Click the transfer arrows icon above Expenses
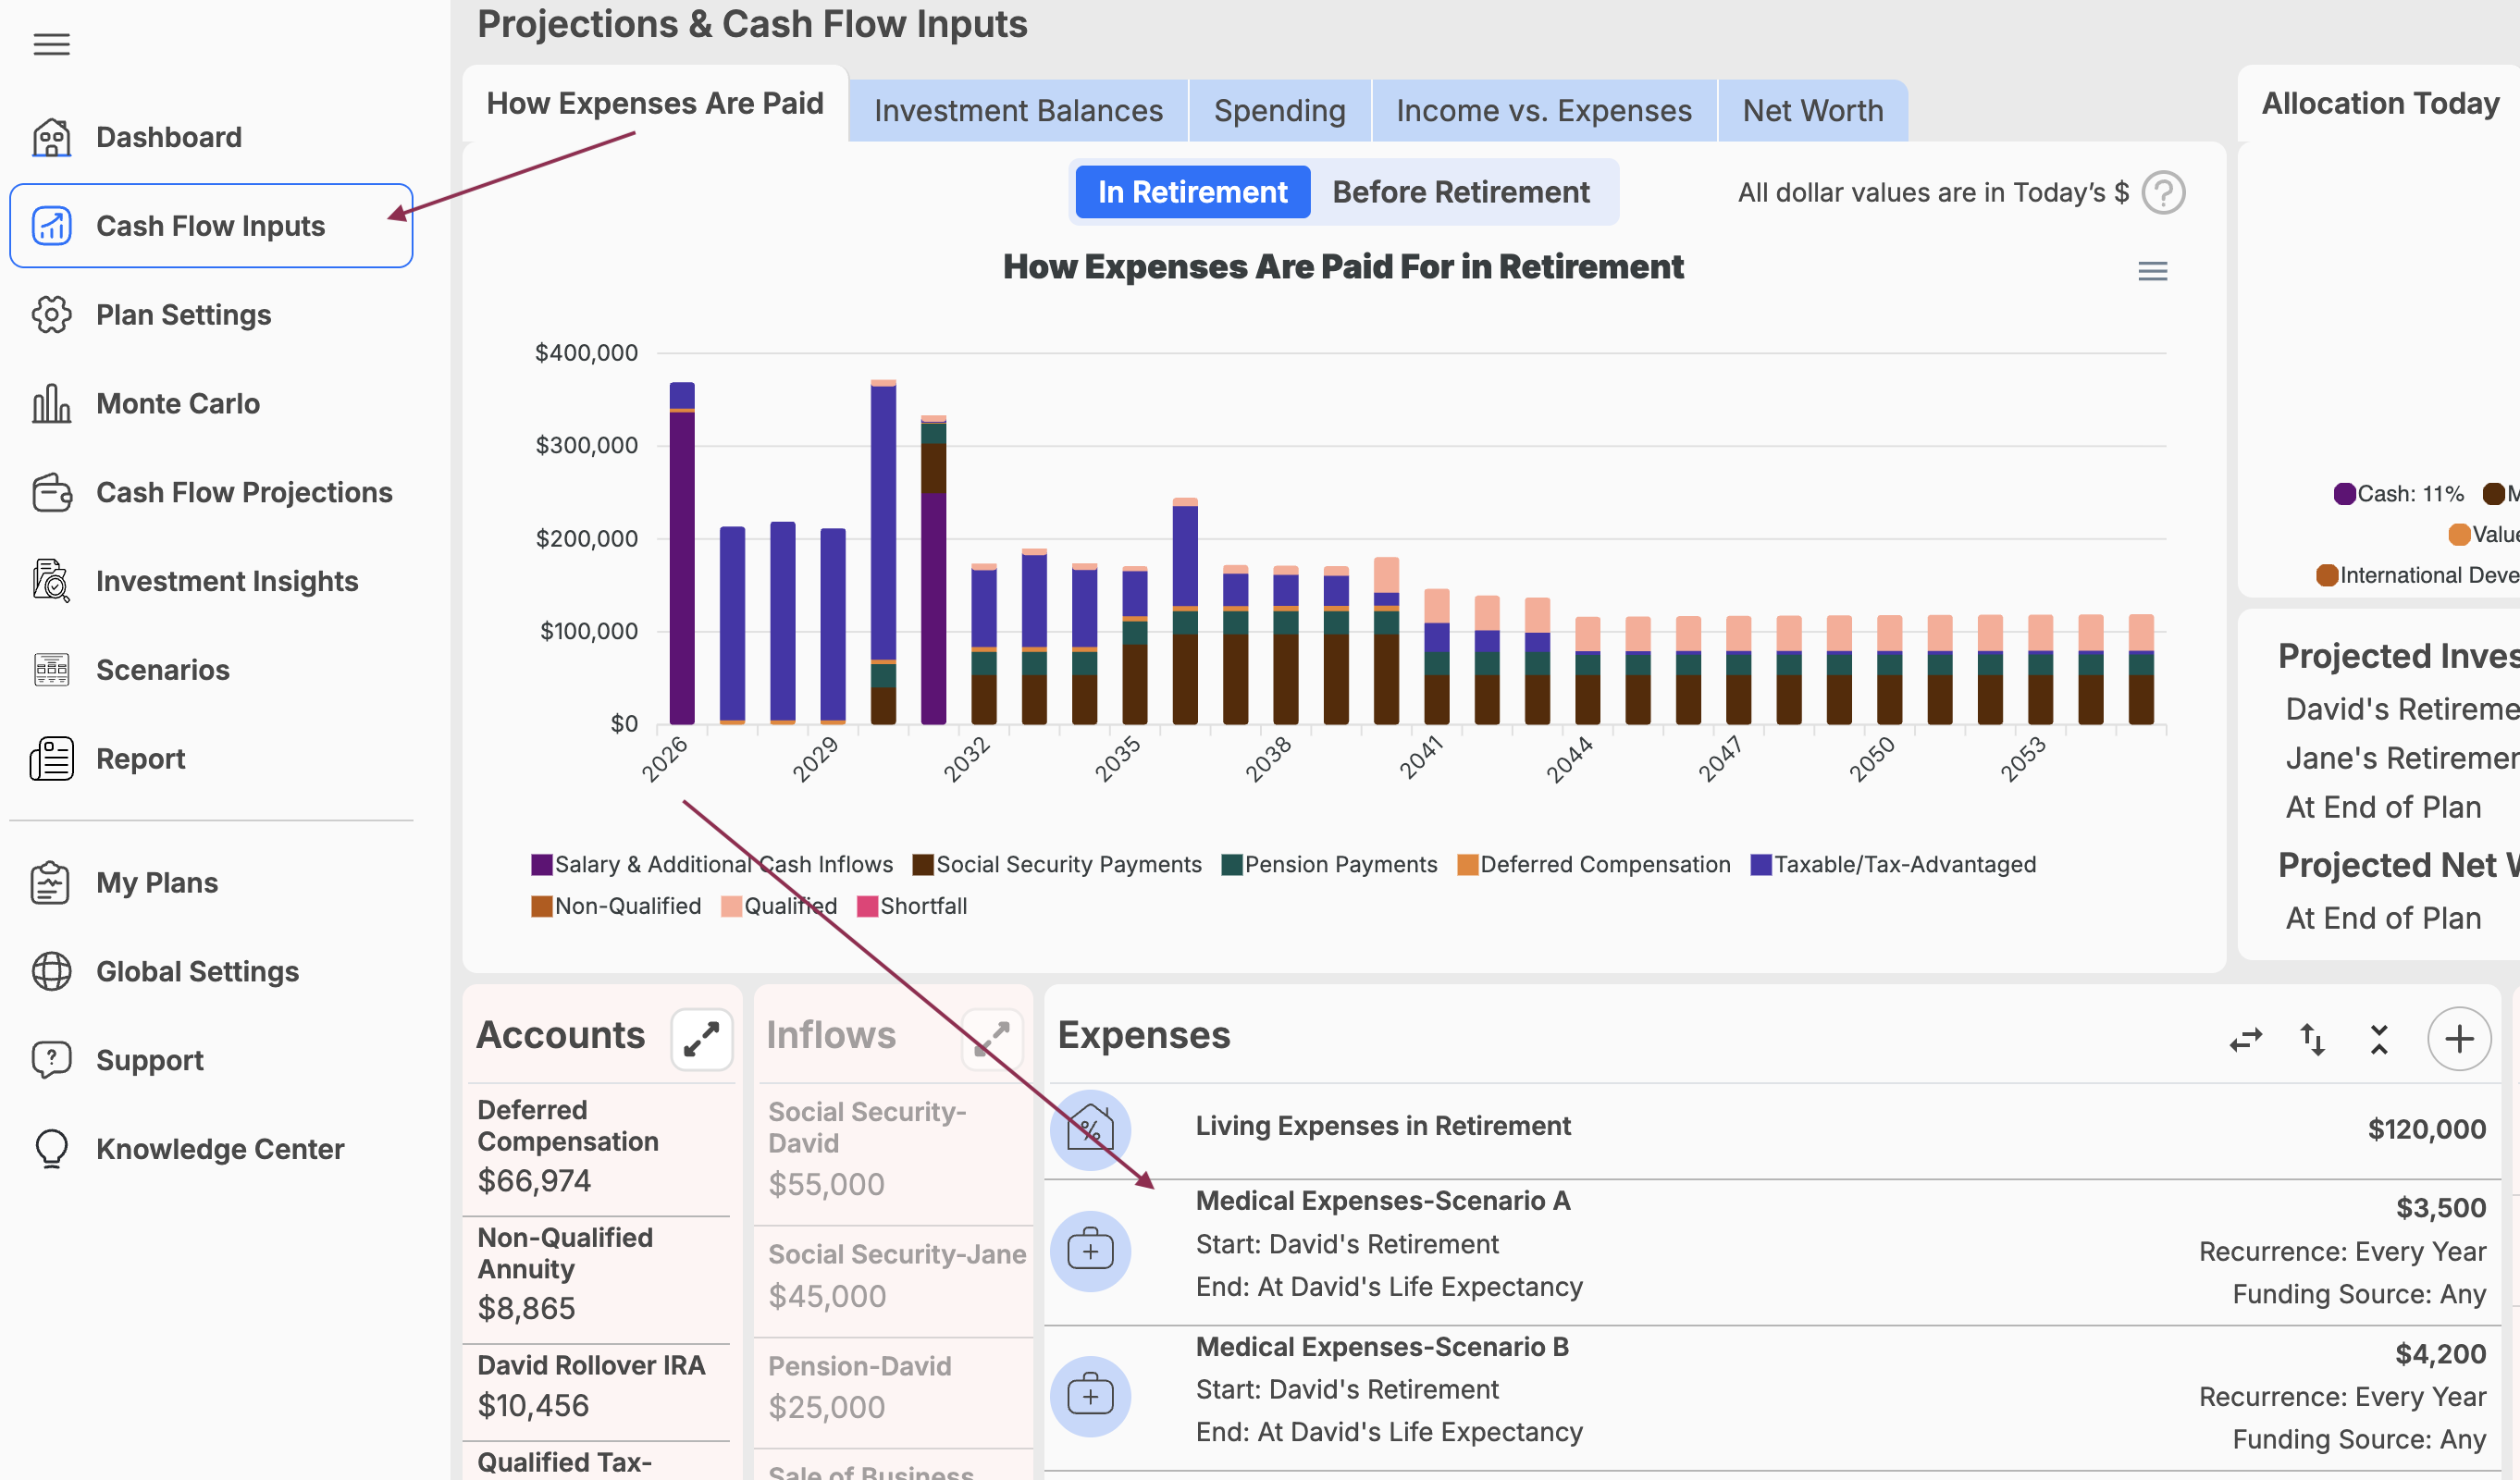 pos(2246,1039)
